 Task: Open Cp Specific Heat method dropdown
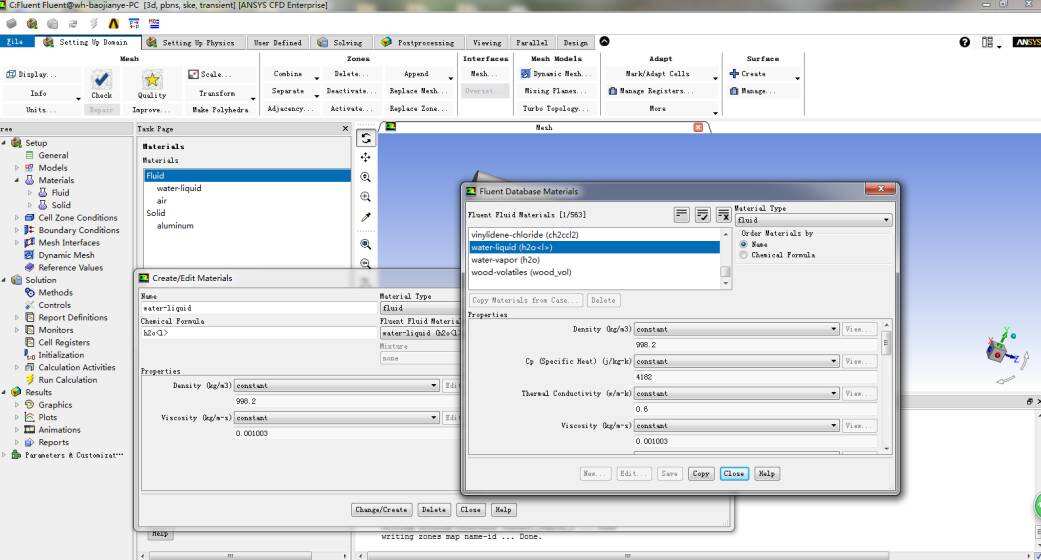tap(736, 361)
